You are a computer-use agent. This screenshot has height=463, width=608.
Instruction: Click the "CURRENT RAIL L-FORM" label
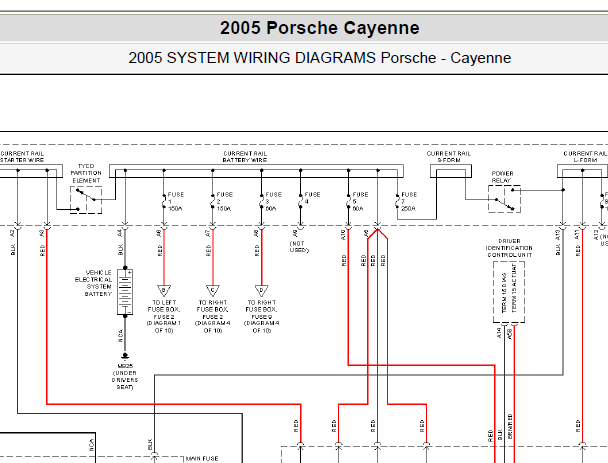point(585,157)
